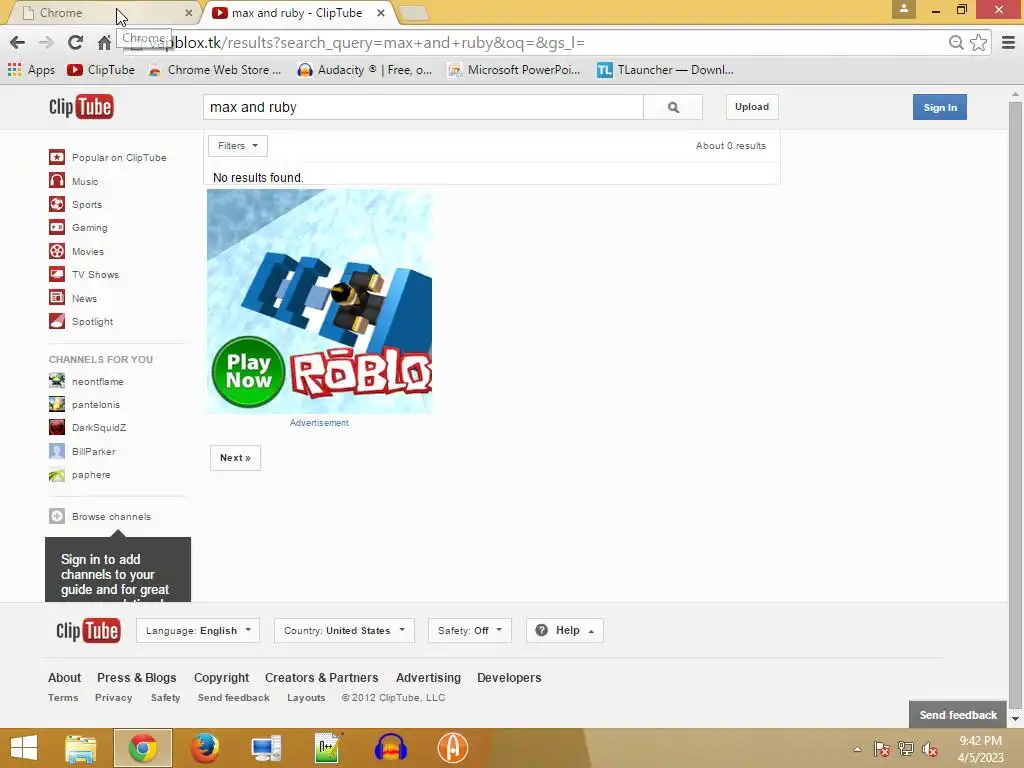1024x768 pixels.
Task: Click the Roblox Play Now advertisement
Action: pos(319,301)
